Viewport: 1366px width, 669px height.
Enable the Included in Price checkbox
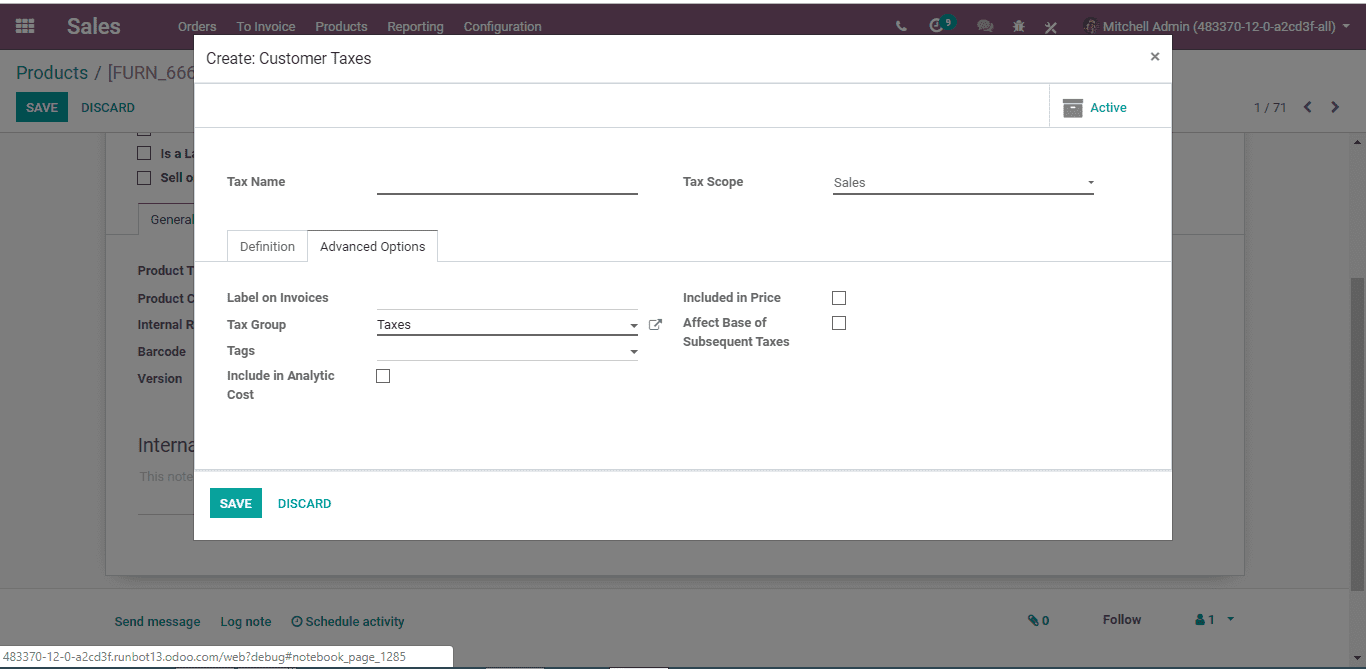[839, 298]
